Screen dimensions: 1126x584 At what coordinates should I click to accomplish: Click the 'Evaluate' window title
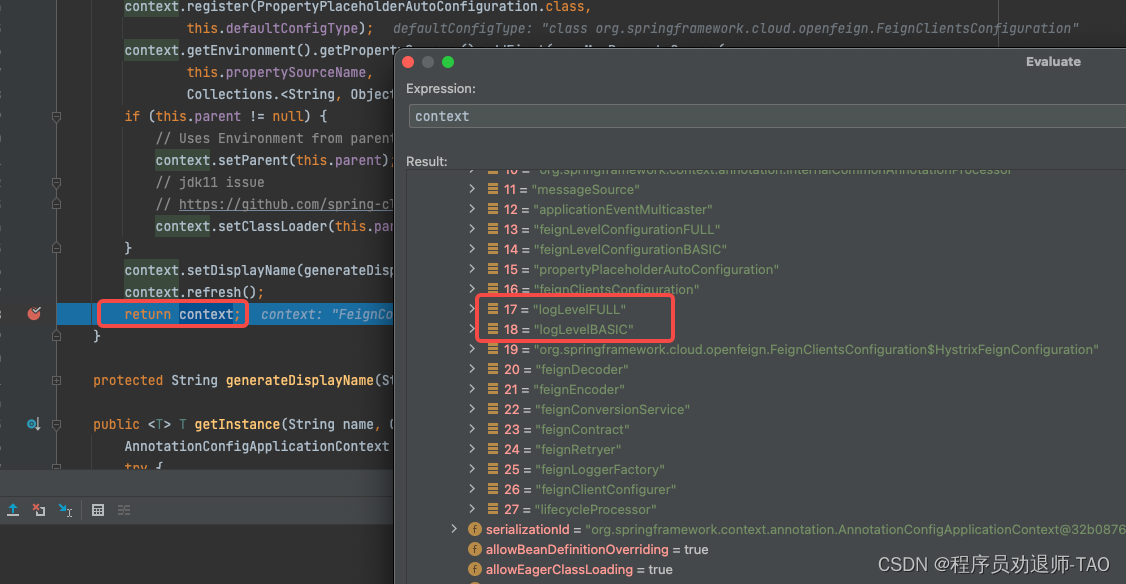click(x=1053, y=62)
